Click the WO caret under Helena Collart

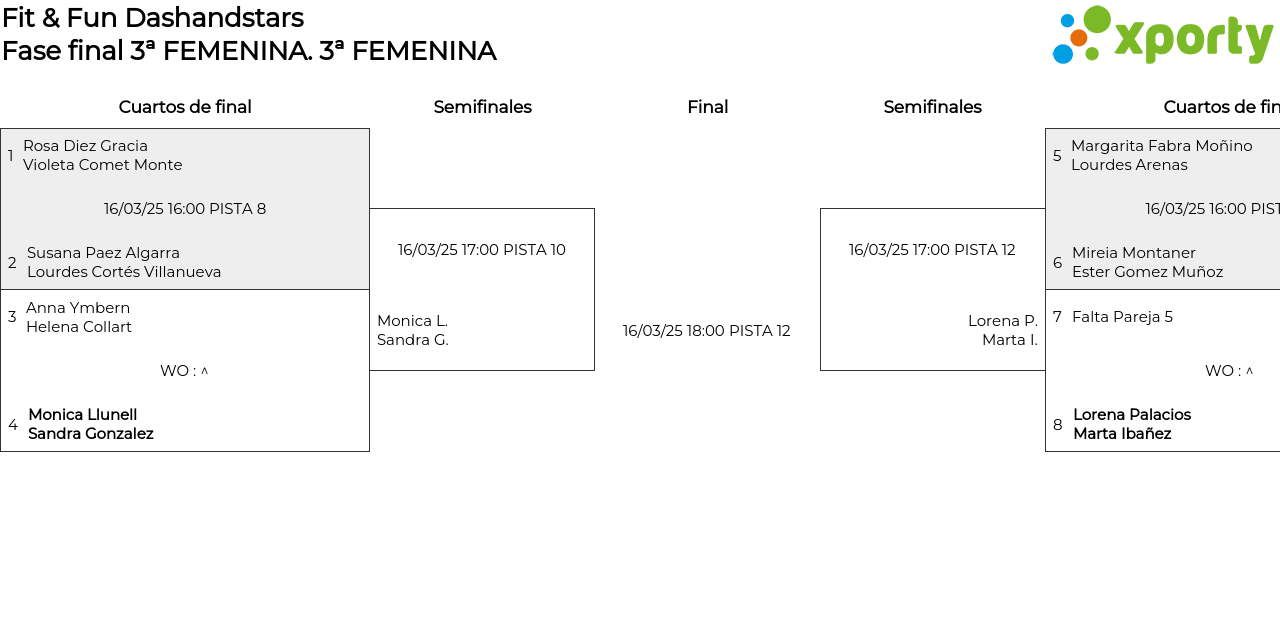204,371
